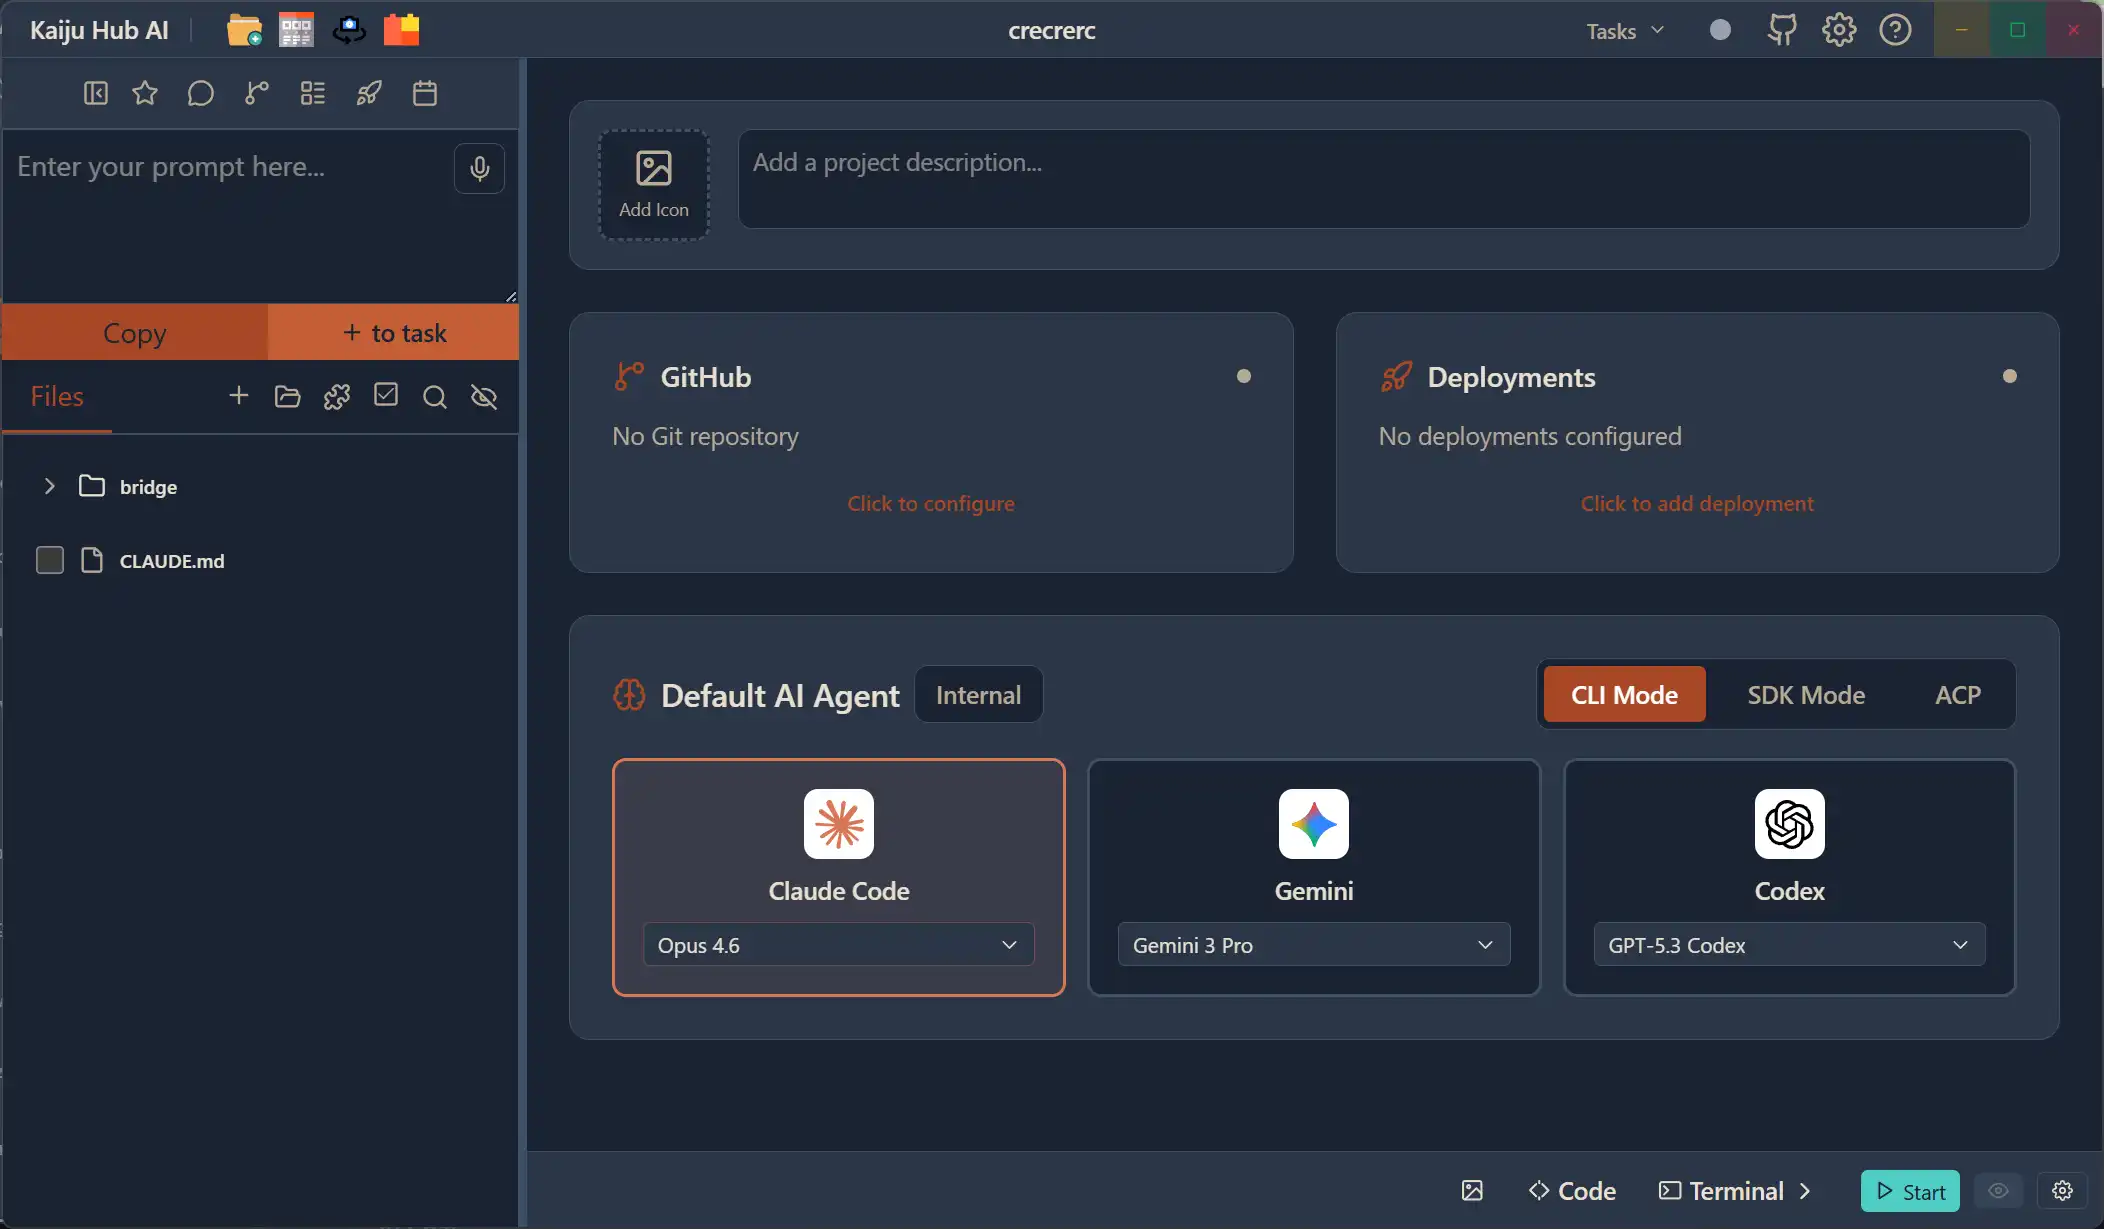Click the robot sync icon in title bar
Image resolution: width=2104 pixels, height=1229 pixels.
pyautogui.click(x=349, y=30)
